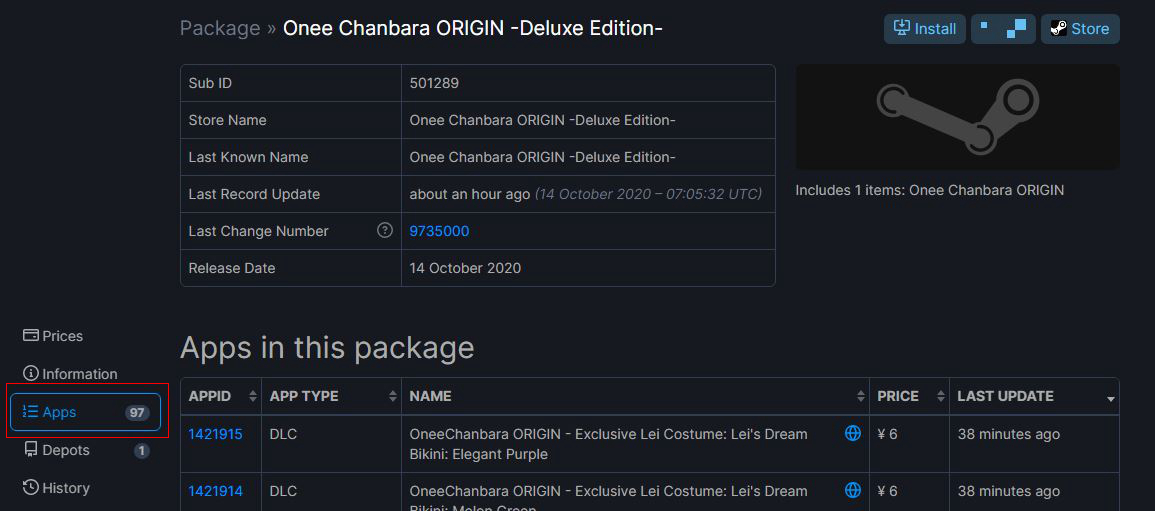This screenshot has width=1155, height=511.
Task: Sort table by APPID column
Action: point(221,396)
